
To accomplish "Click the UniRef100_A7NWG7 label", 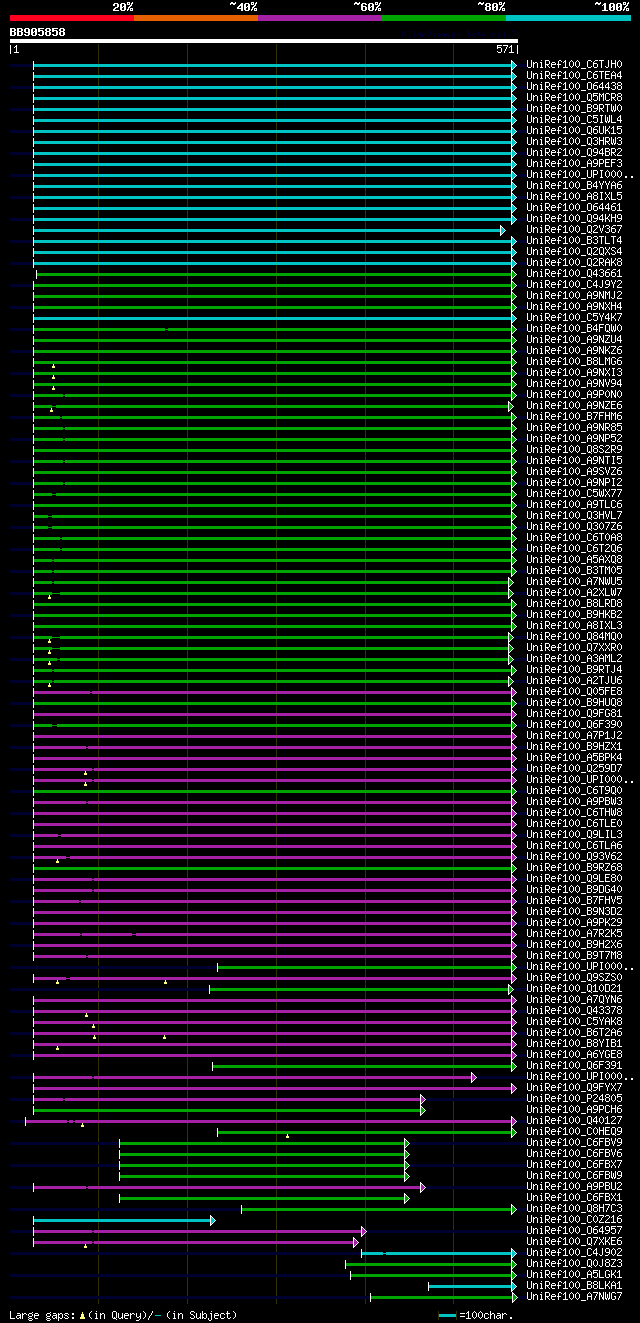I will click(x=574, y=1296).
